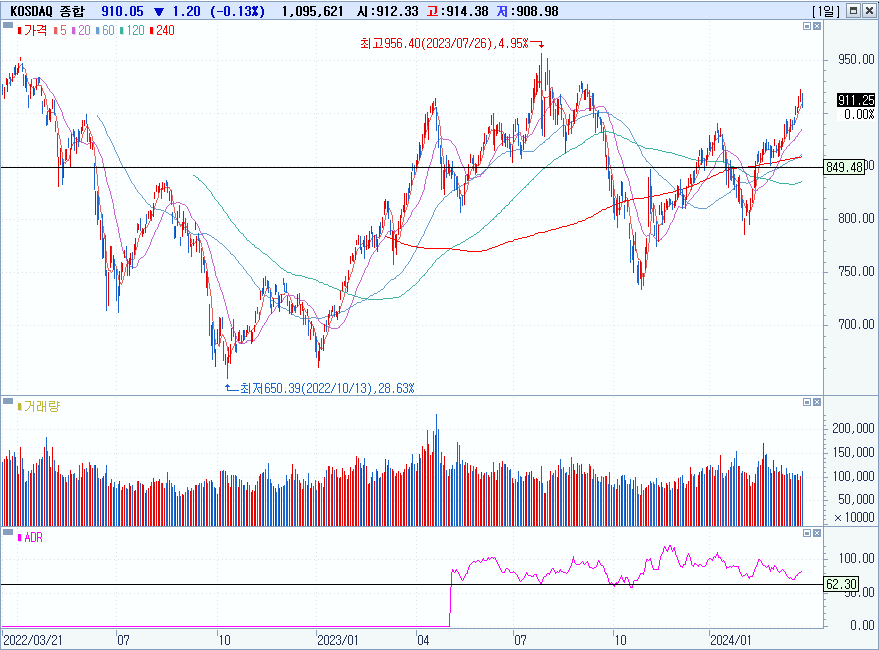Click the change amount 1.20
This screenshot has width=879, height=650.
tap(187, 11)
